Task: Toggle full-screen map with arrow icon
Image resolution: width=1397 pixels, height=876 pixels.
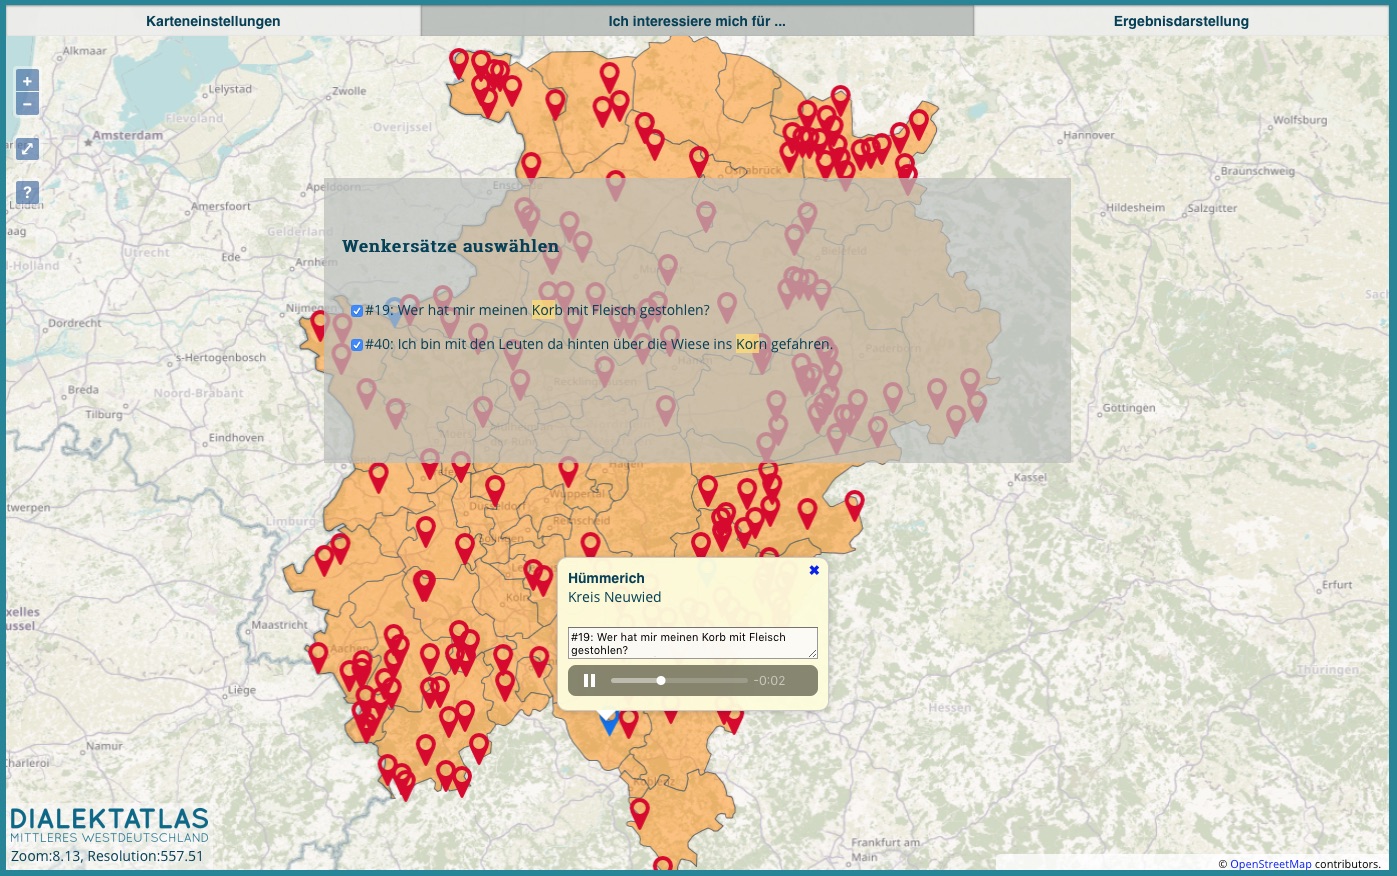Action: click(27, 149)
